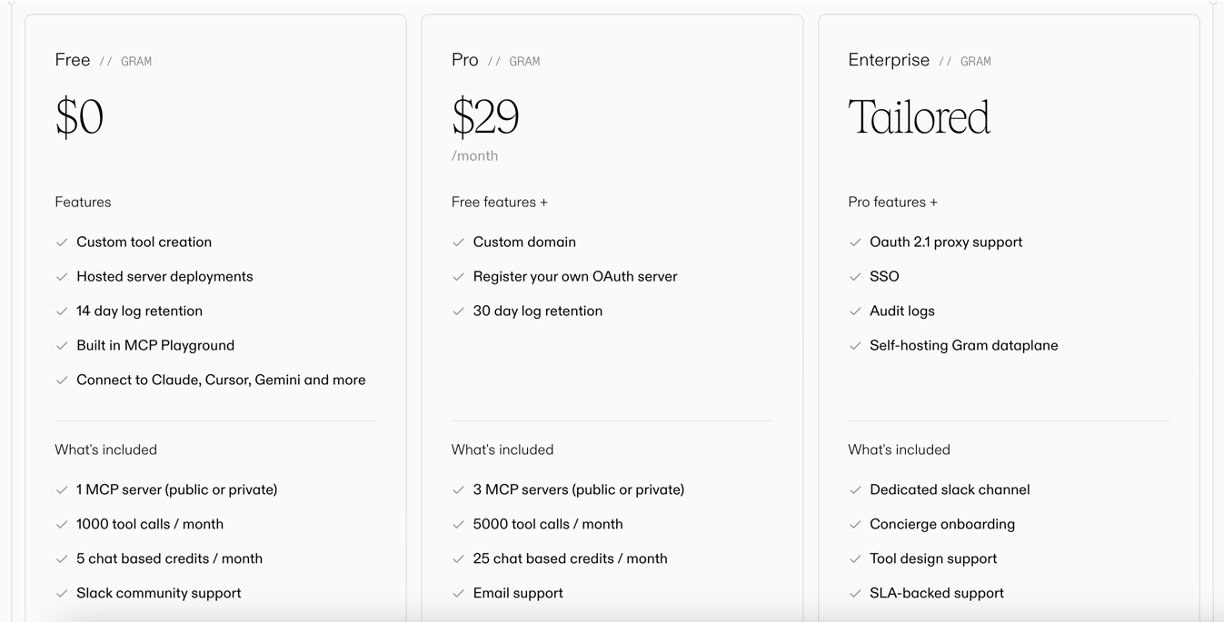This screenshot has height=622, width=1224.
Task: Click the checkmark beside 1000 tool calls / month
Action: pos(62,524)
